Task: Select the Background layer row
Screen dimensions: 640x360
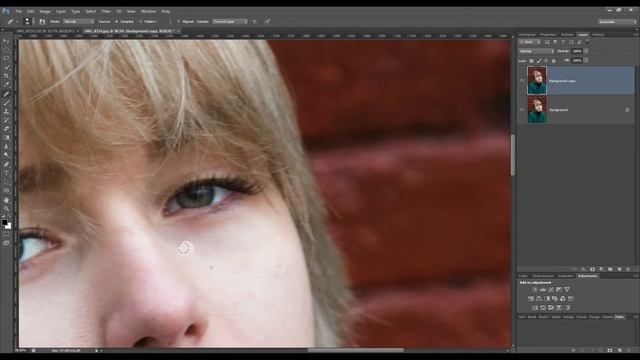Action: pyautogui.click(x=576, y=110)
